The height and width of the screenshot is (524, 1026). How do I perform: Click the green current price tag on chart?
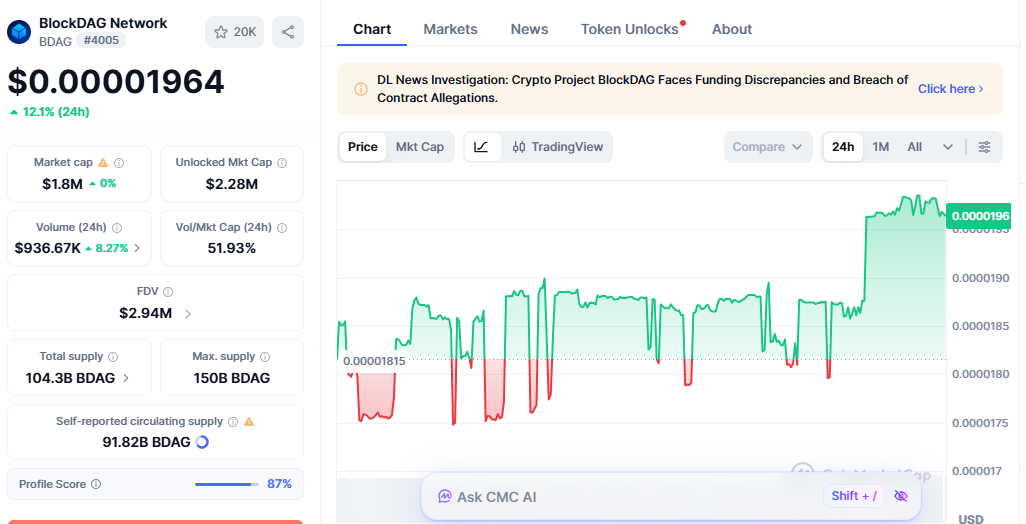click(978, 216)
